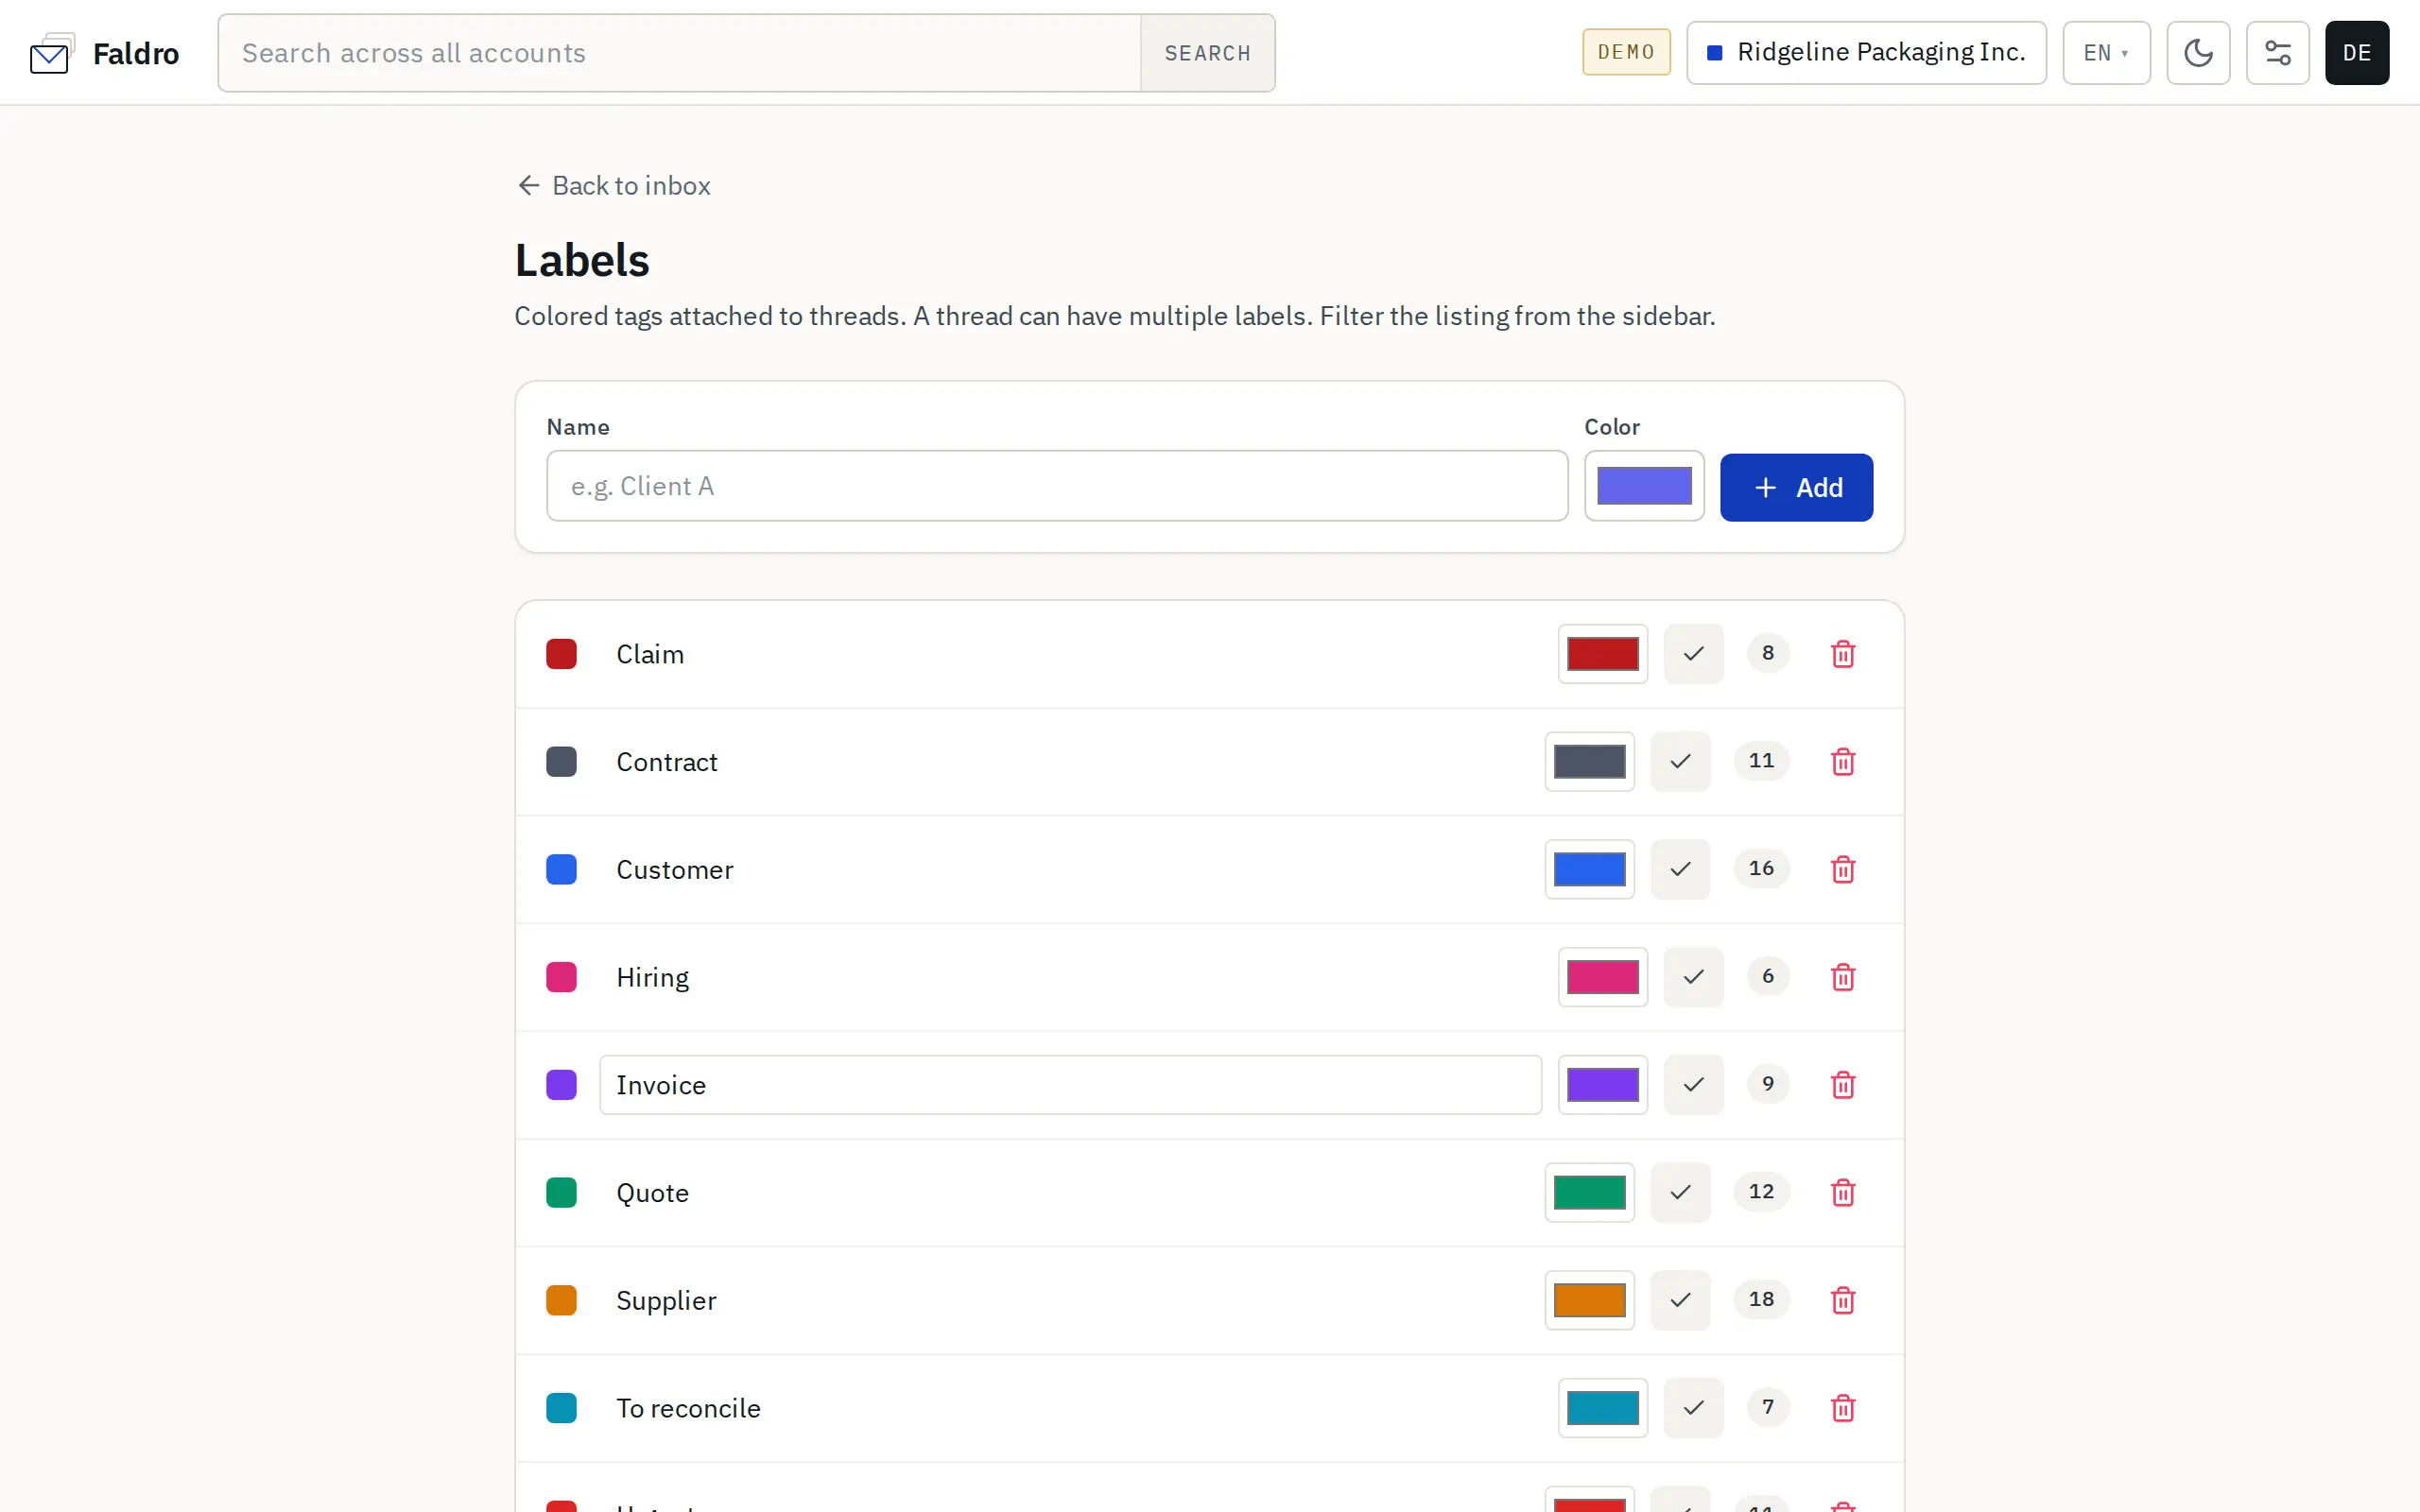Delete the Supplier label

coord(1842,1300)
